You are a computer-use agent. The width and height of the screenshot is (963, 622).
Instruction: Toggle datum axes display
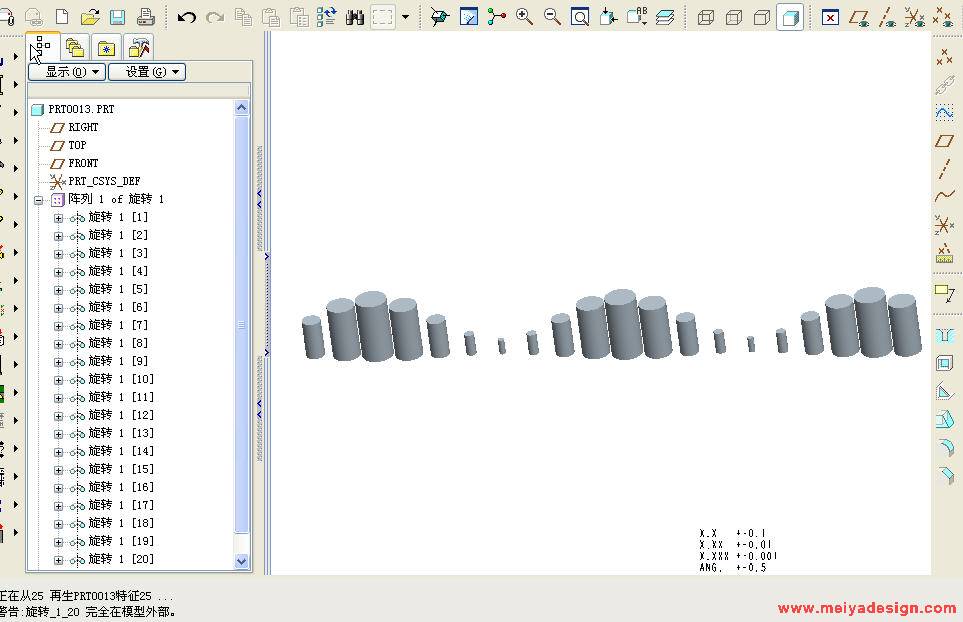coord(886,17)
